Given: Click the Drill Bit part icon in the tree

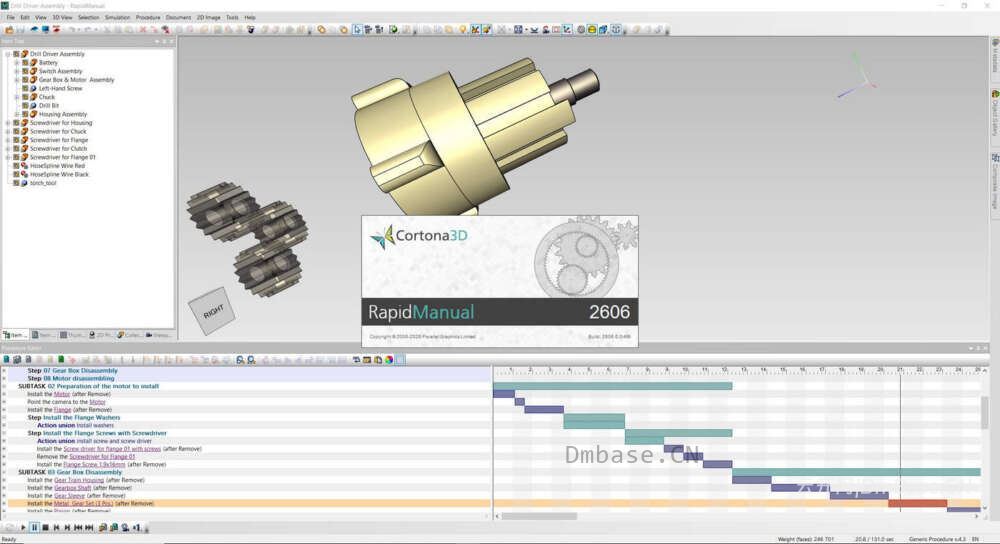Looking at the screenshot, I should coord(33,105).
